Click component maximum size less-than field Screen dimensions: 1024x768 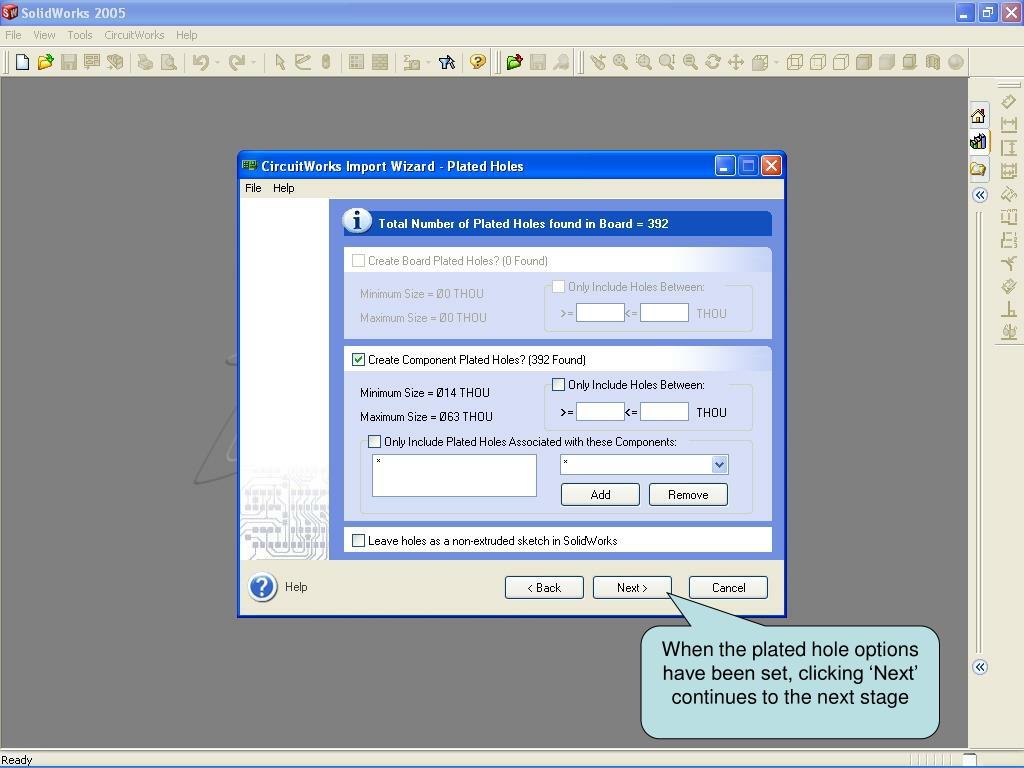click(664, 411)
